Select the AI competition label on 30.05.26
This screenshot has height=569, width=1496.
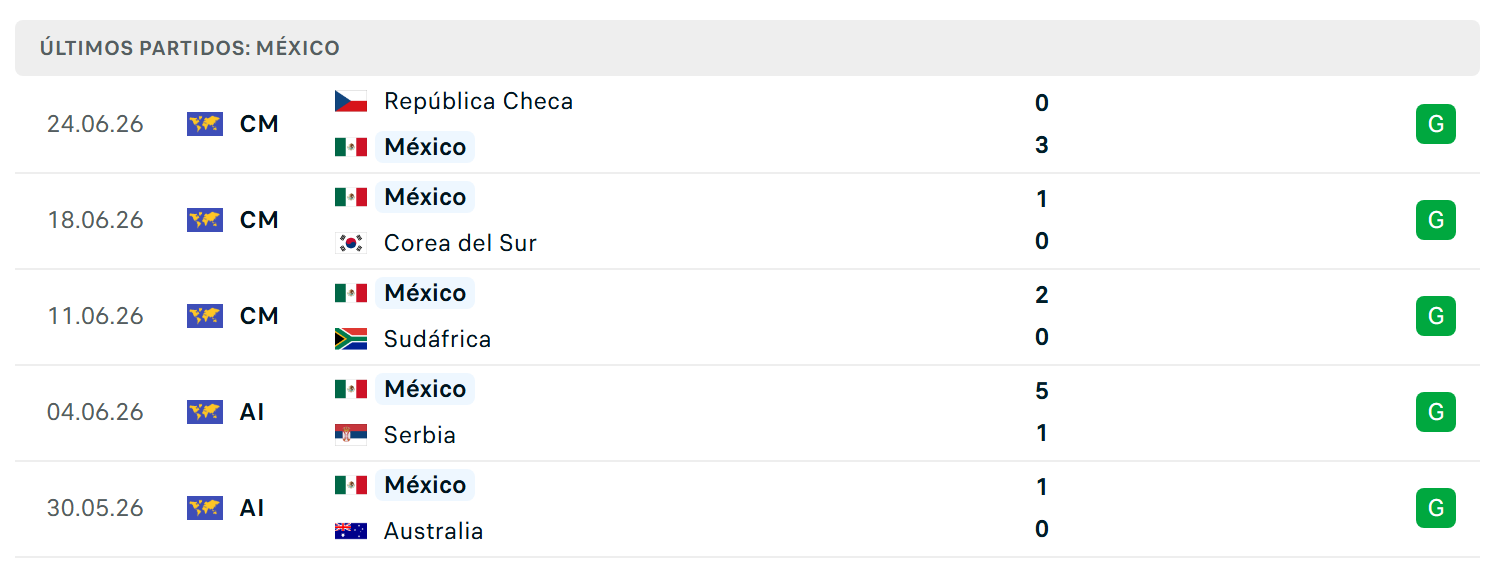[x=252, y=508]
